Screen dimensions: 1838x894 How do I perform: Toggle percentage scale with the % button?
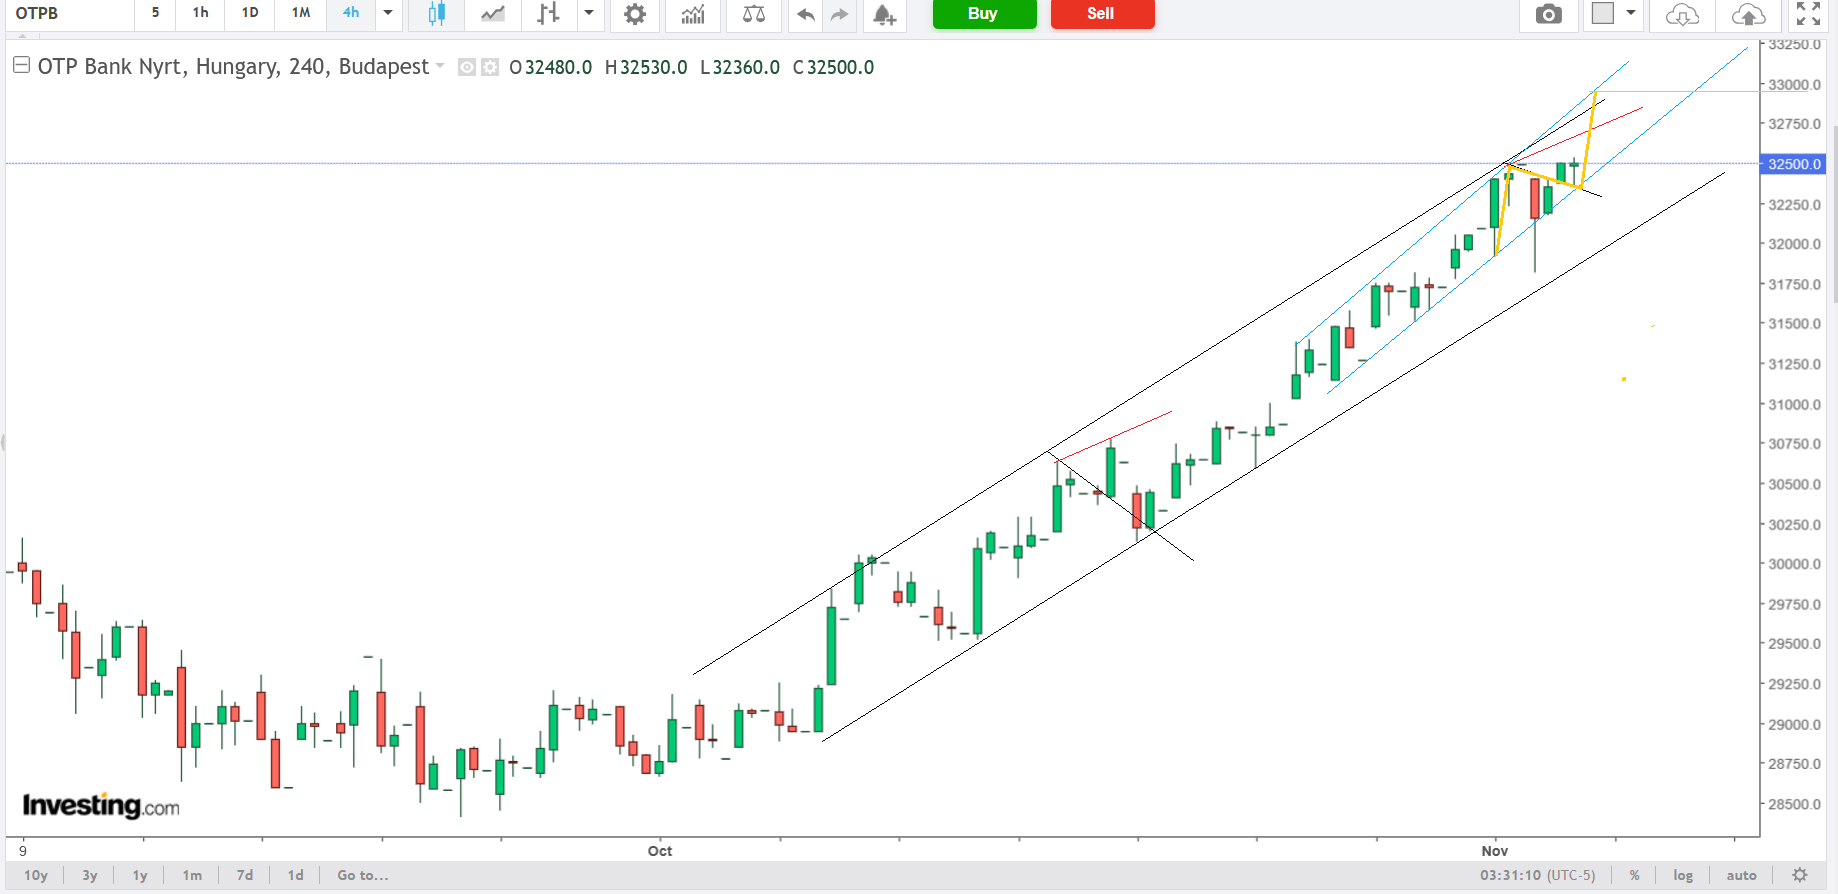click(x=1634, y=875)
